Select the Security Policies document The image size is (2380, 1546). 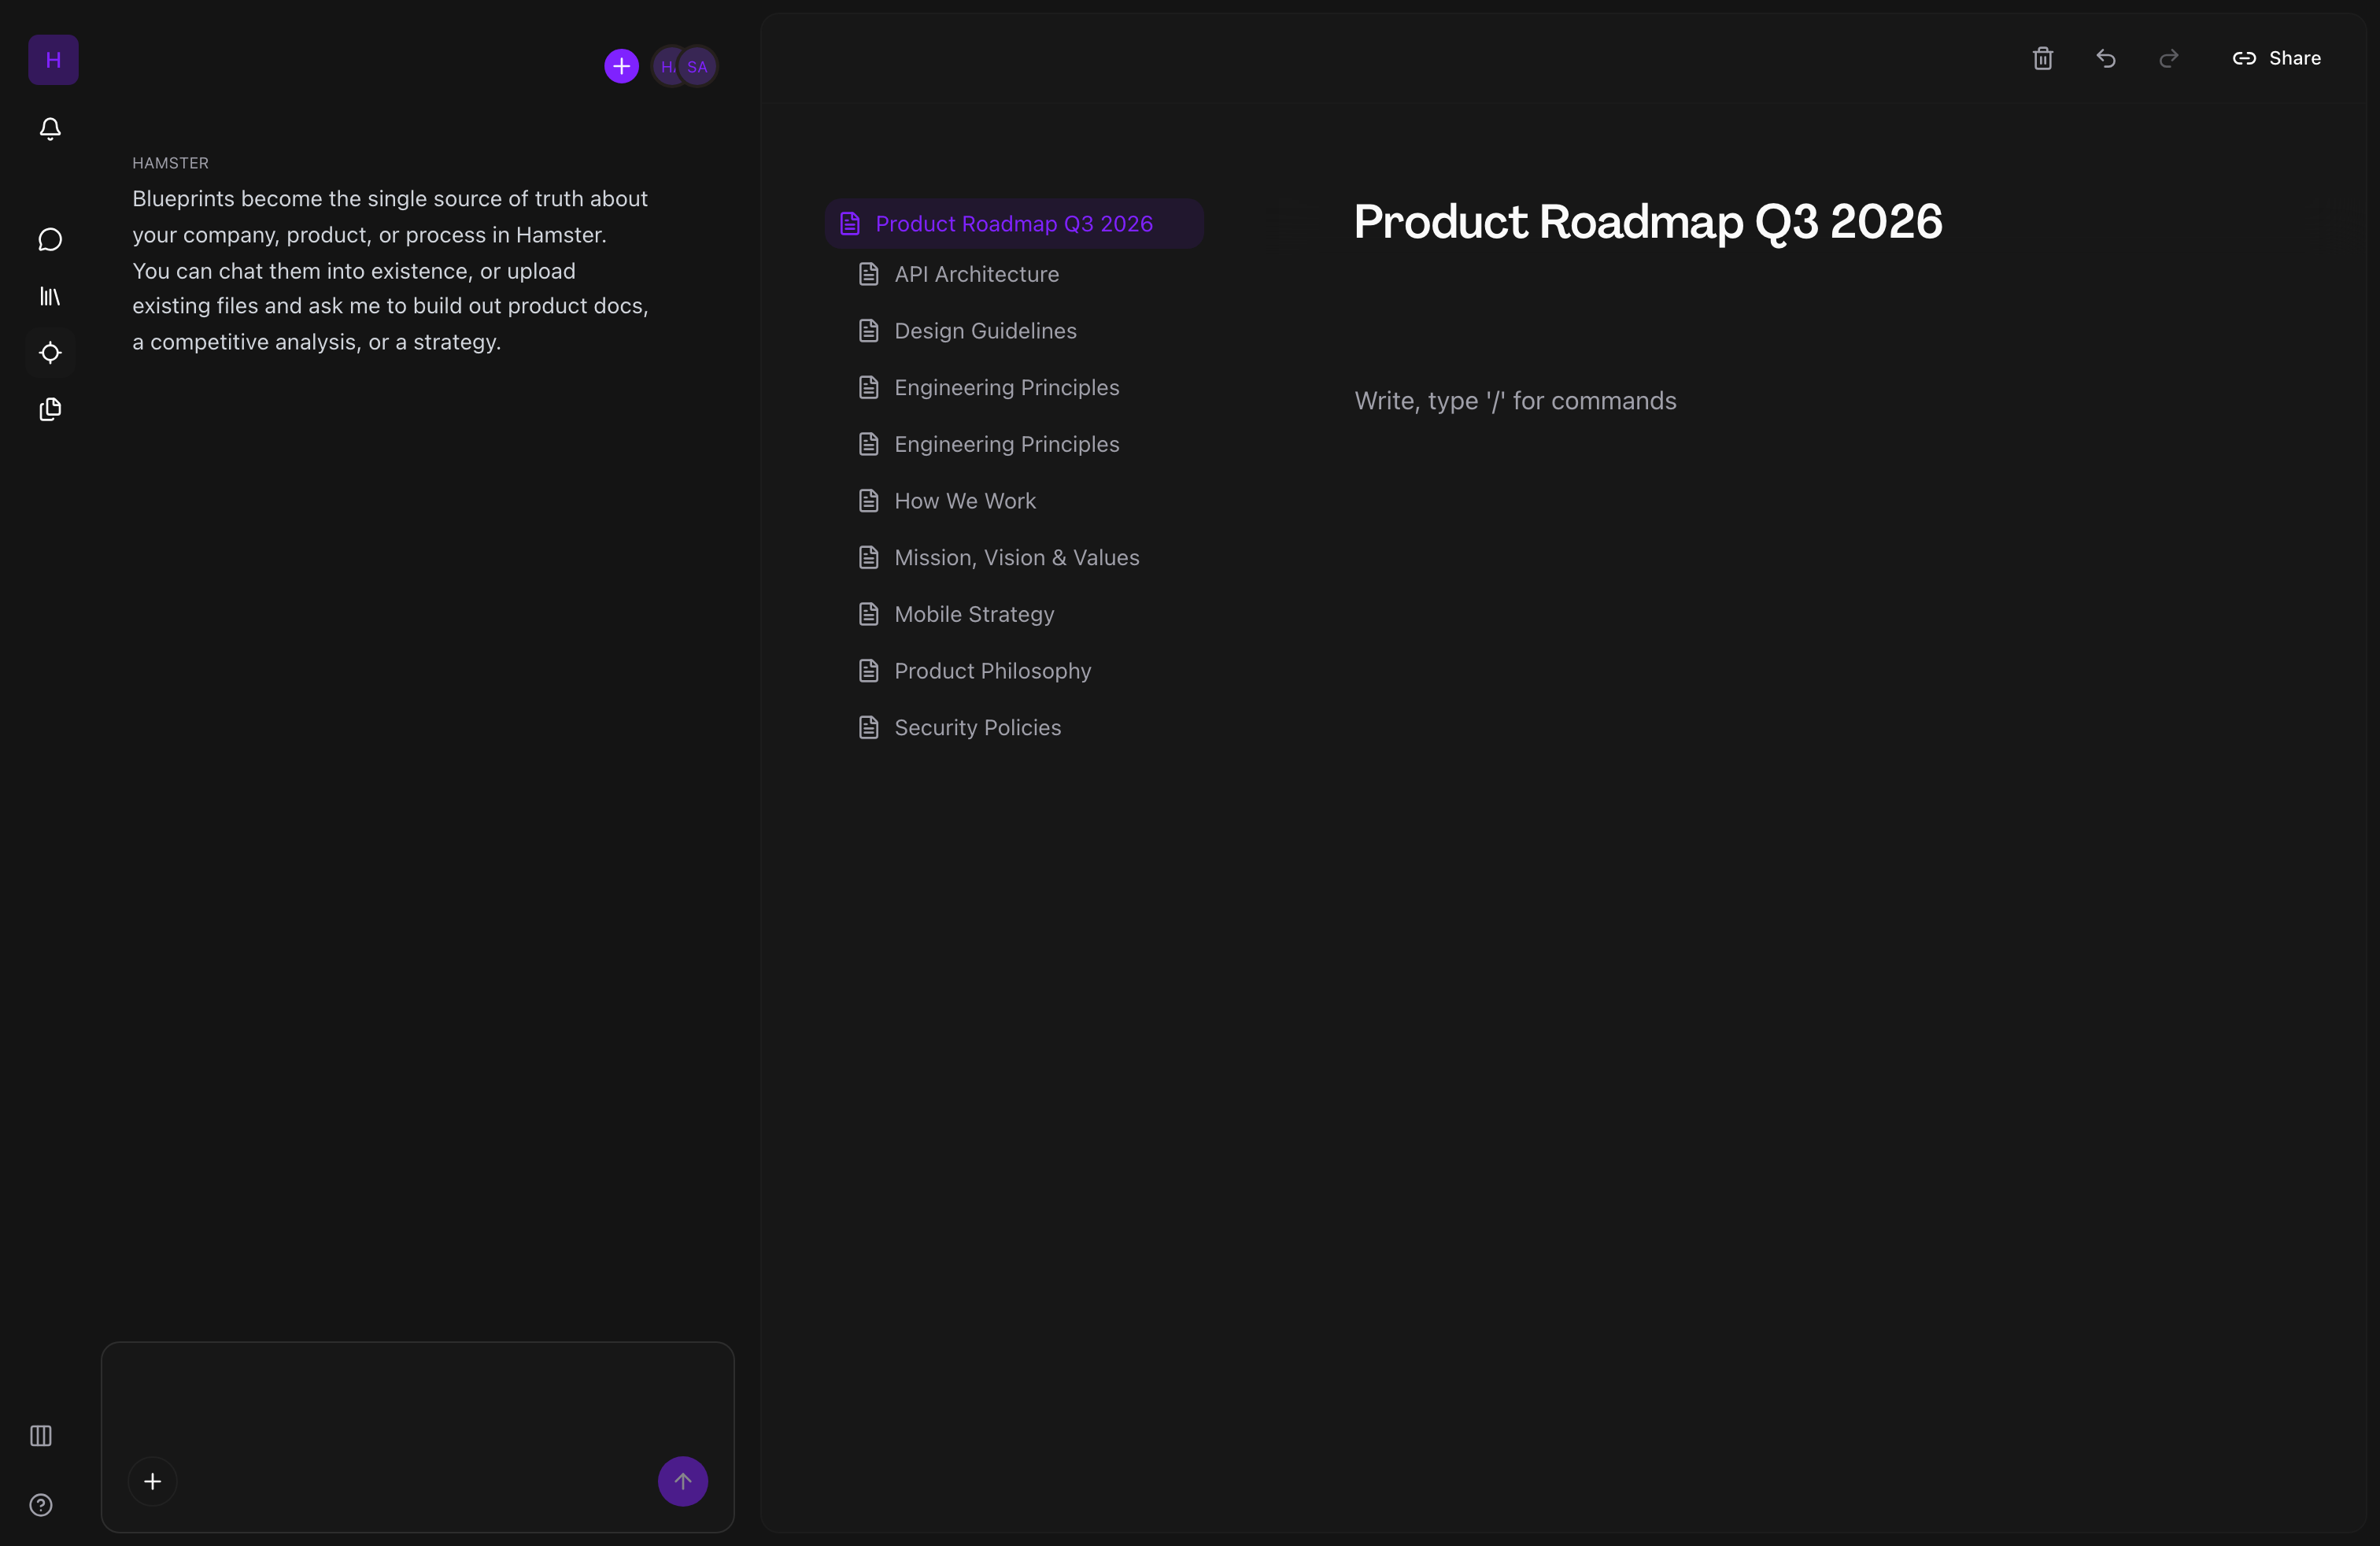(x=977, y=727)
